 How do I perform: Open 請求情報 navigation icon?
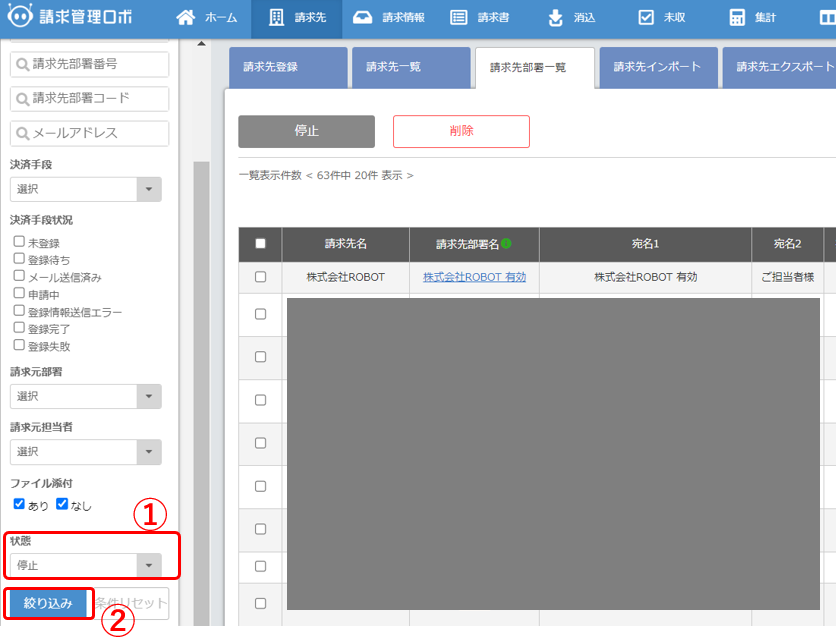click(363, 18)
